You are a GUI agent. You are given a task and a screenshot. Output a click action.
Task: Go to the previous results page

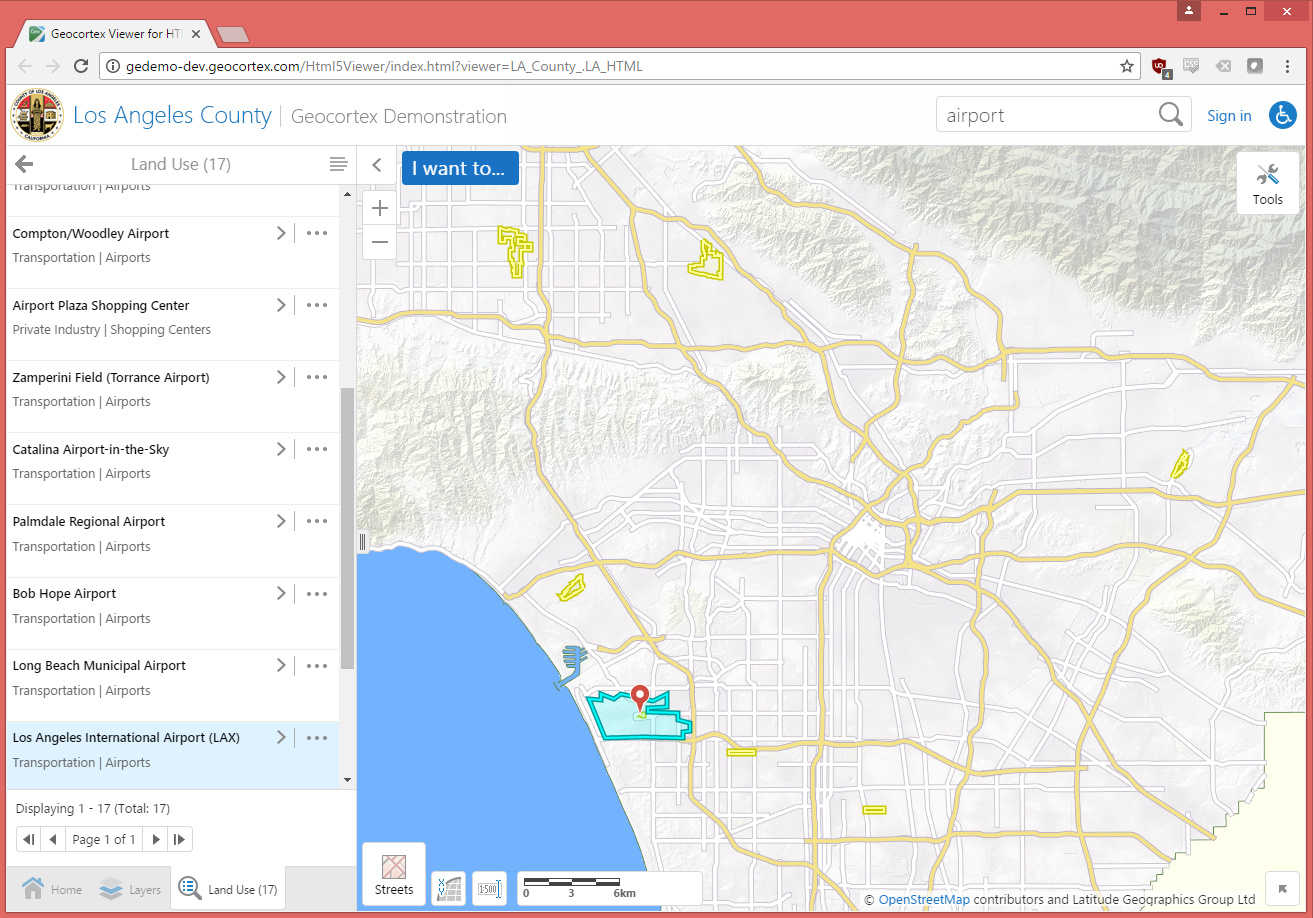click(x=53, y=840)
